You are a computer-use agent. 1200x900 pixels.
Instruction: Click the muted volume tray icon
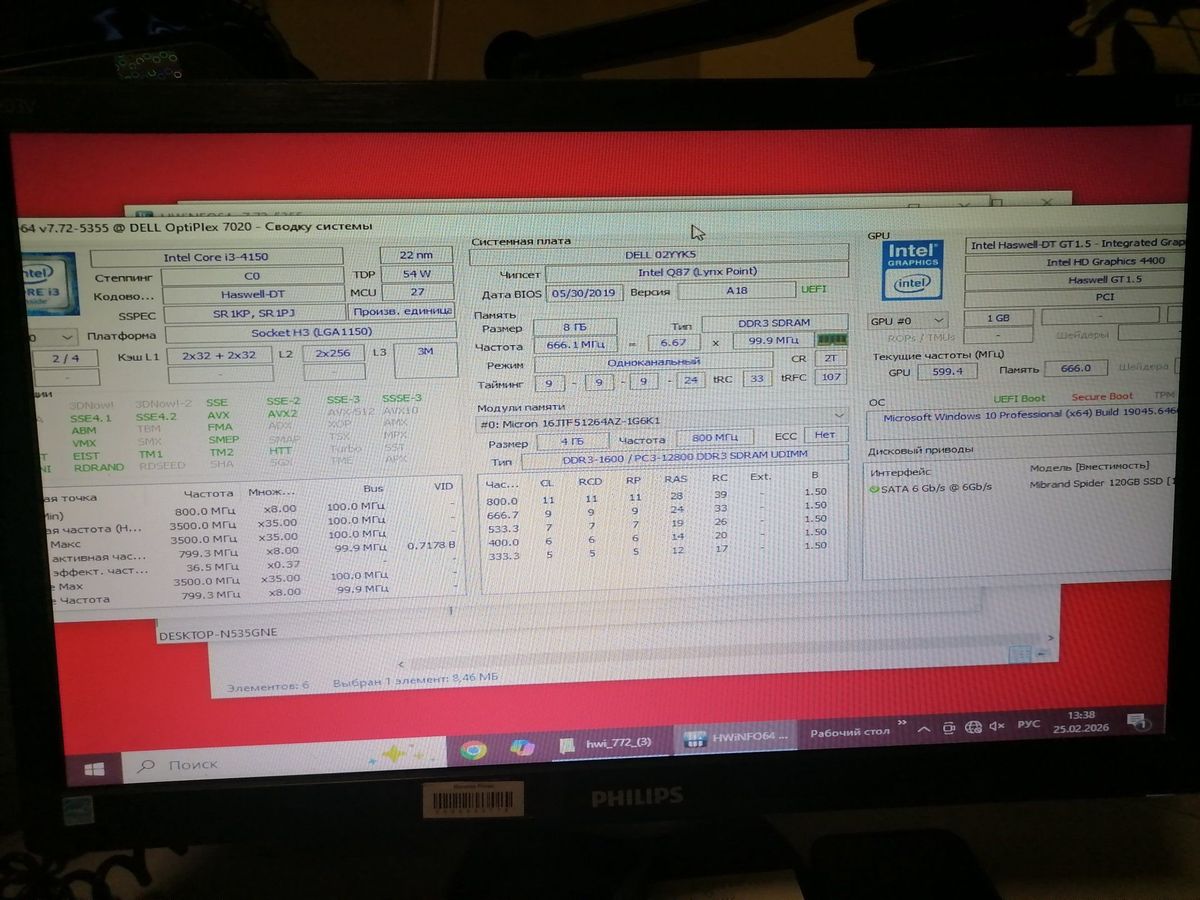click(x=996, y=726)
